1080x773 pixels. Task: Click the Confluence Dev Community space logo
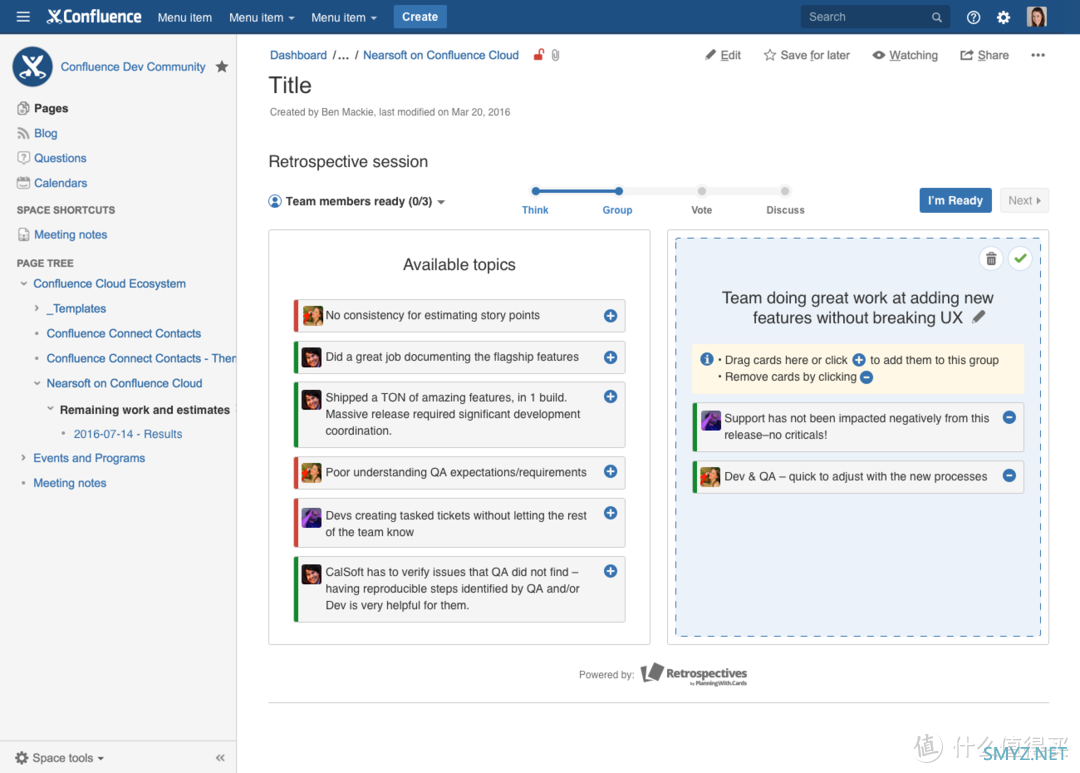(32, 66)
